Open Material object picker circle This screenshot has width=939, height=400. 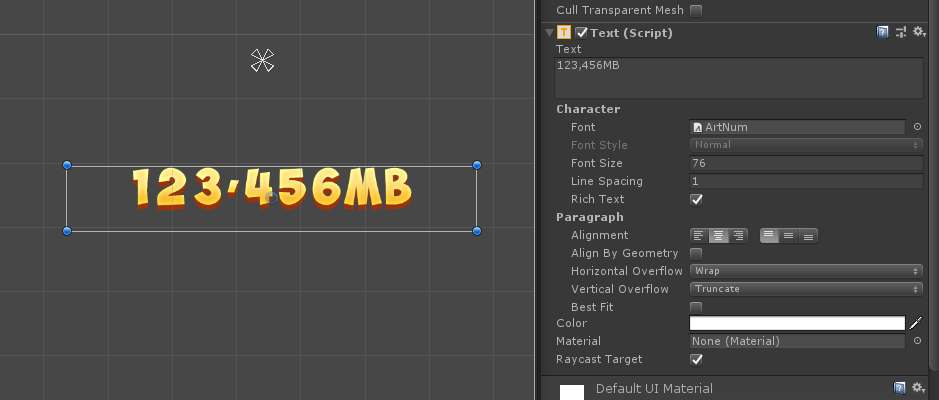coord(917,341)
